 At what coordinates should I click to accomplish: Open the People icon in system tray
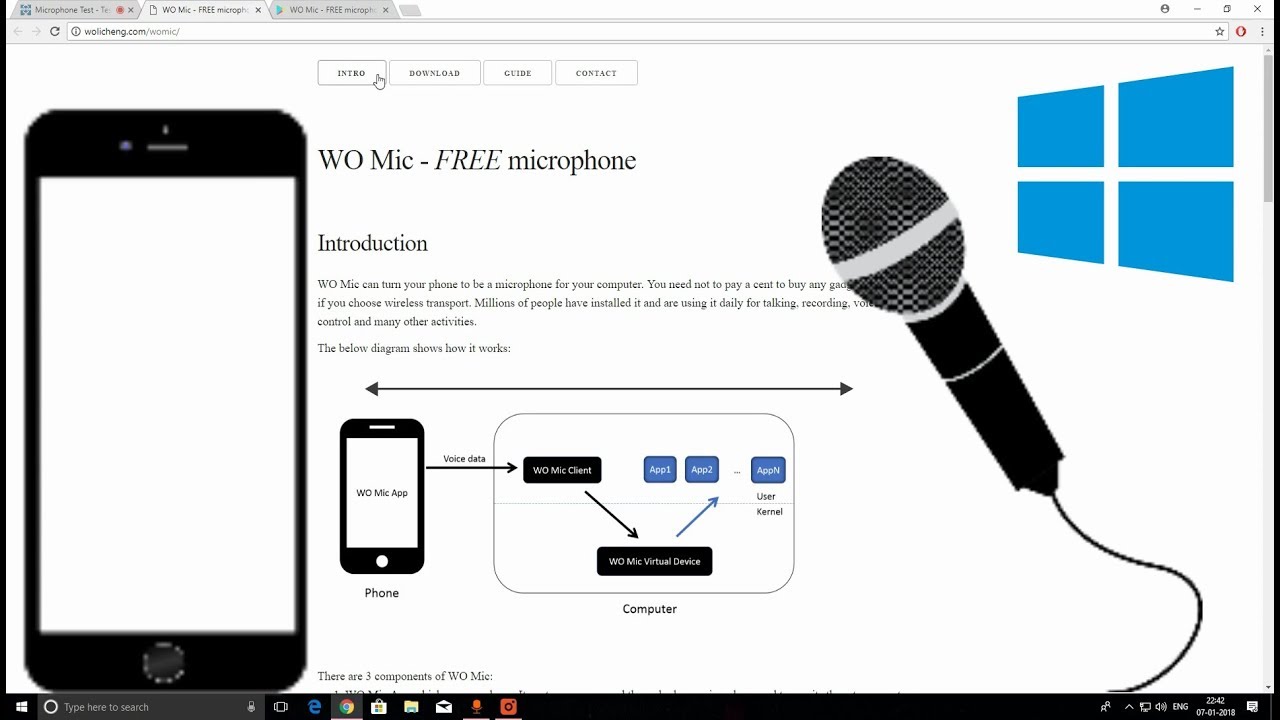[1105, 707]
